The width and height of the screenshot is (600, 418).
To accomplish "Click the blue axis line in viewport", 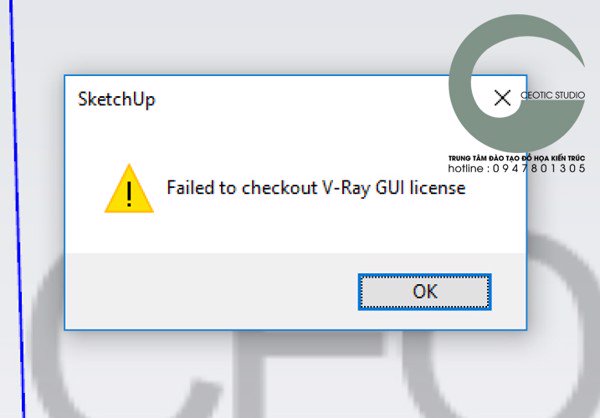I will pyautogui.click(x=17, y=209).
